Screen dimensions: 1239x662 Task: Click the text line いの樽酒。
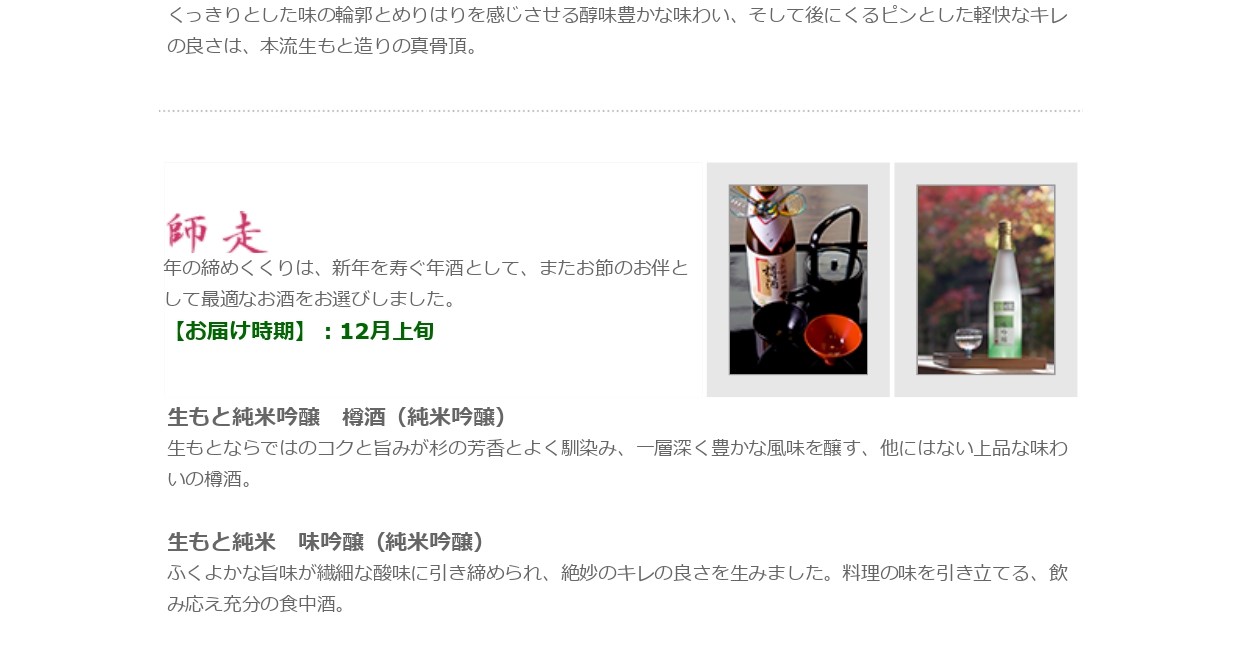click(x=211, y=479)
